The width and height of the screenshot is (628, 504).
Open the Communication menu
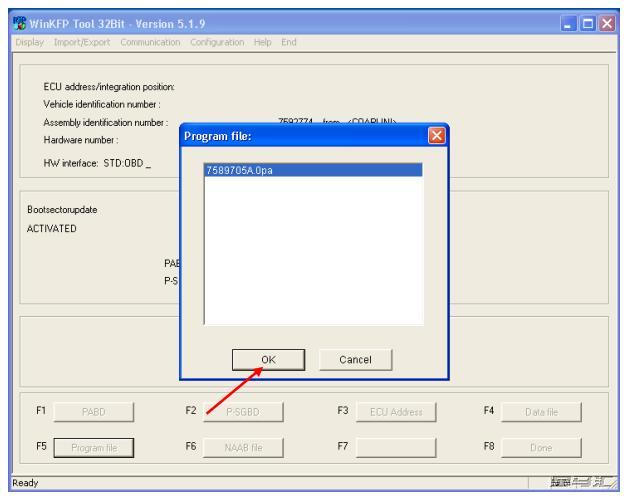click(x=150, y=42)
